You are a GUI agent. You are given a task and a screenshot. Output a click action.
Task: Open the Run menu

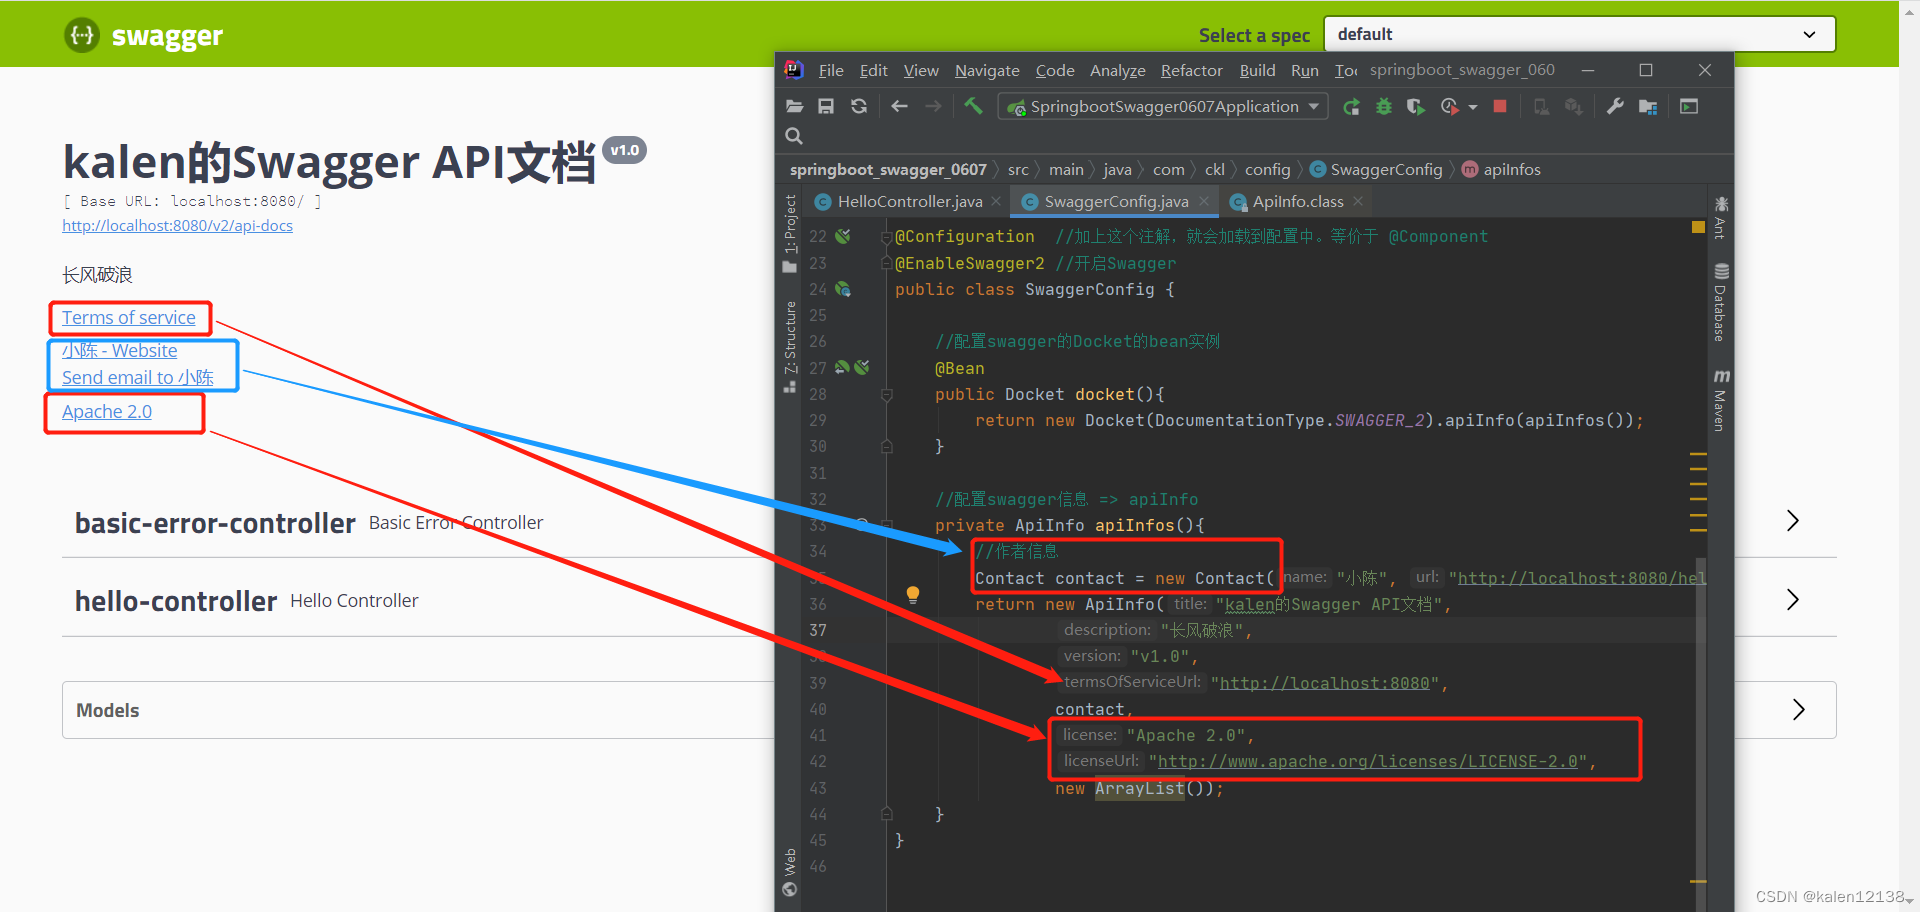click(x=1304, y=70)
